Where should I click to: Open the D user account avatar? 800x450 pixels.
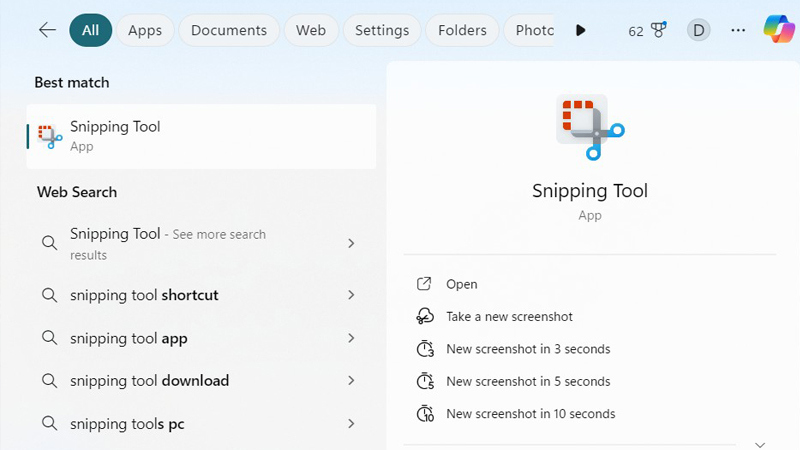[x=698, y=30]
